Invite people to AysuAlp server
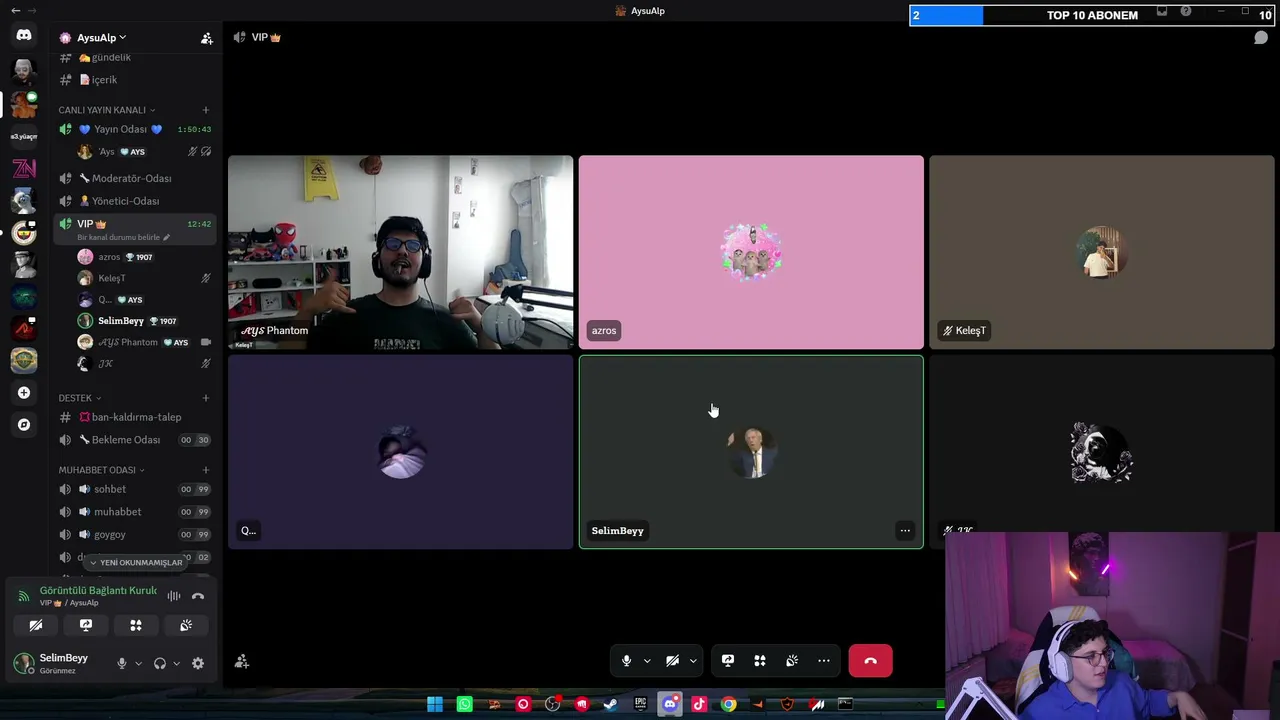Screen dimensions: 1280x720 point(206,38)
